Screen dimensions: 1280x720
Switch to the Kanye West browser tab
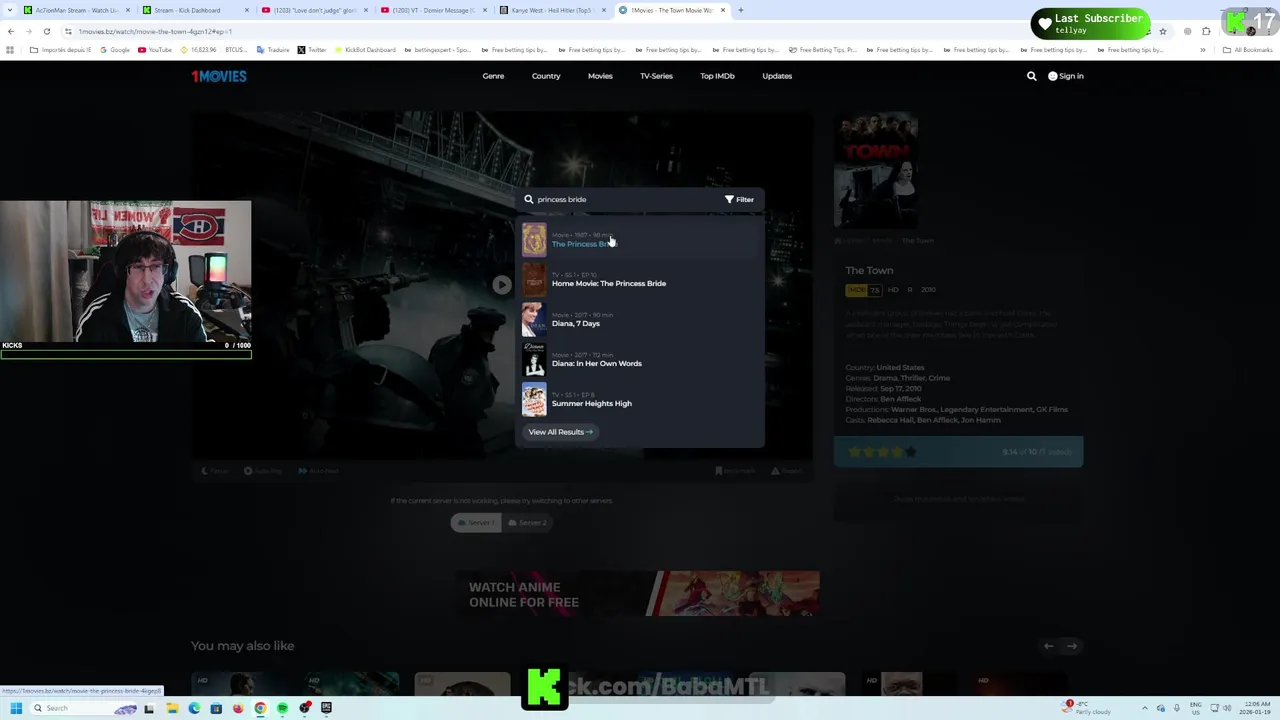click(555, 10)
